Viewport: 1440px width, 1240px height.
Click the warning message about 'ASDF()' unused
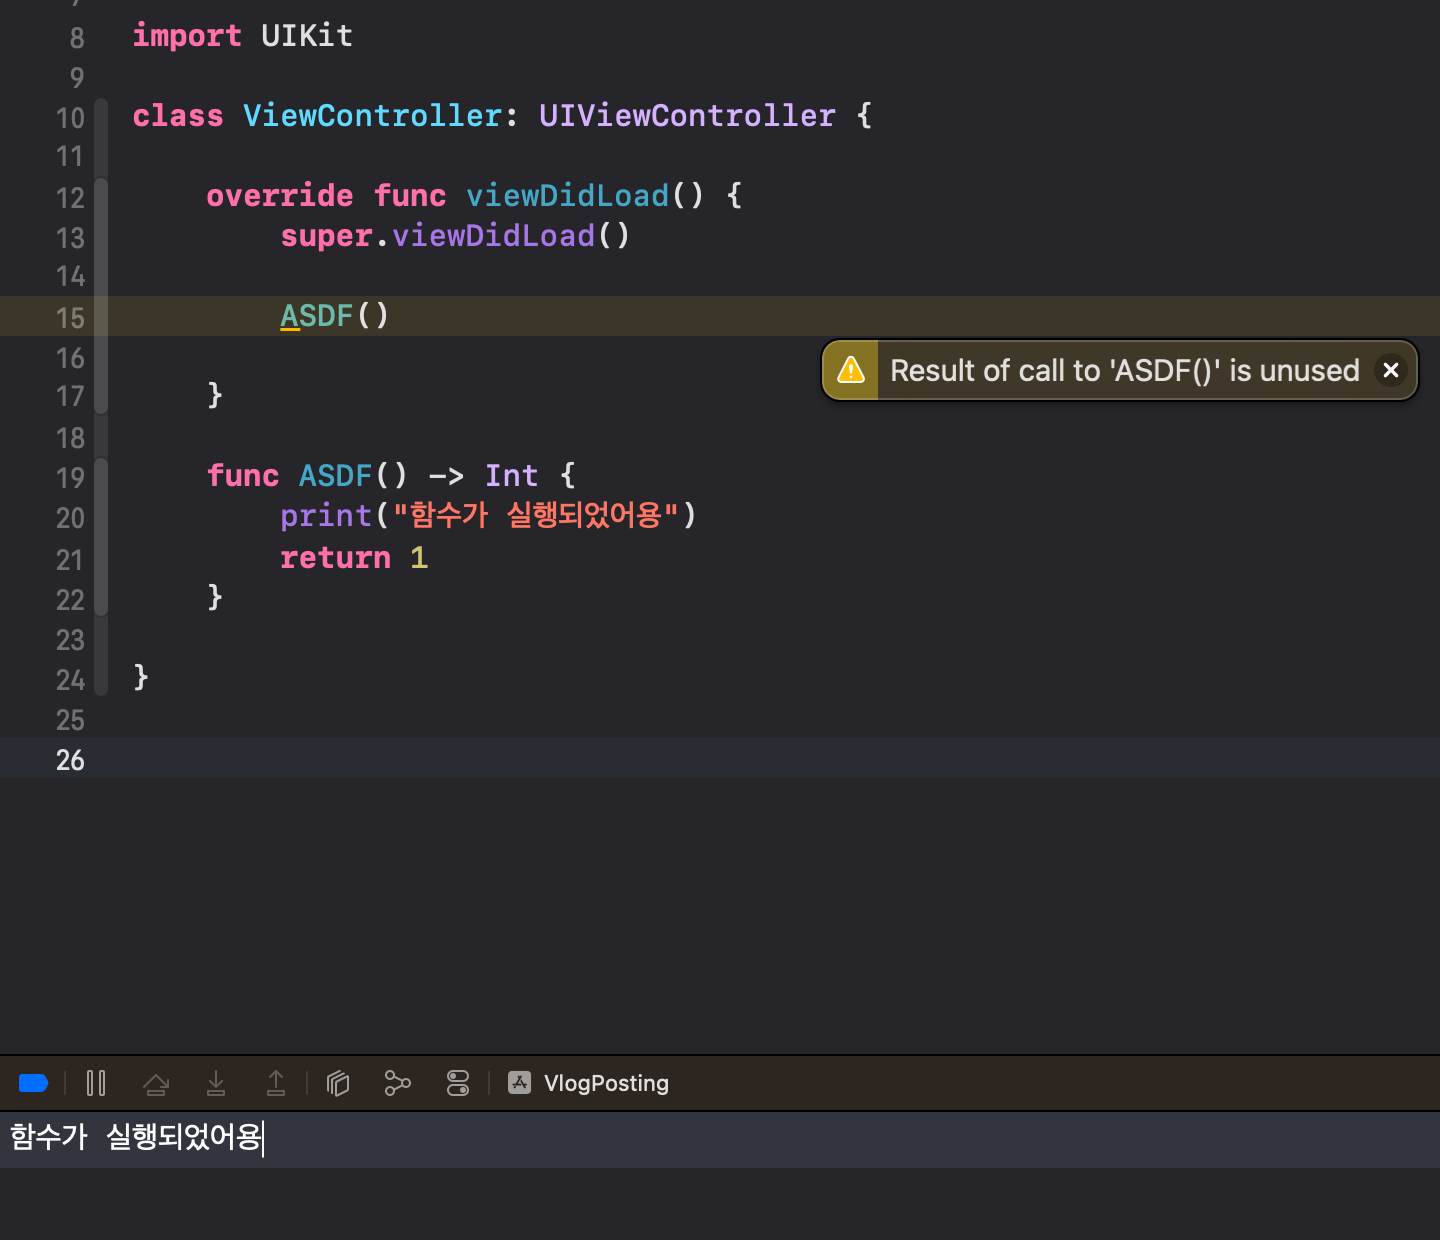tap(1125, 371)
